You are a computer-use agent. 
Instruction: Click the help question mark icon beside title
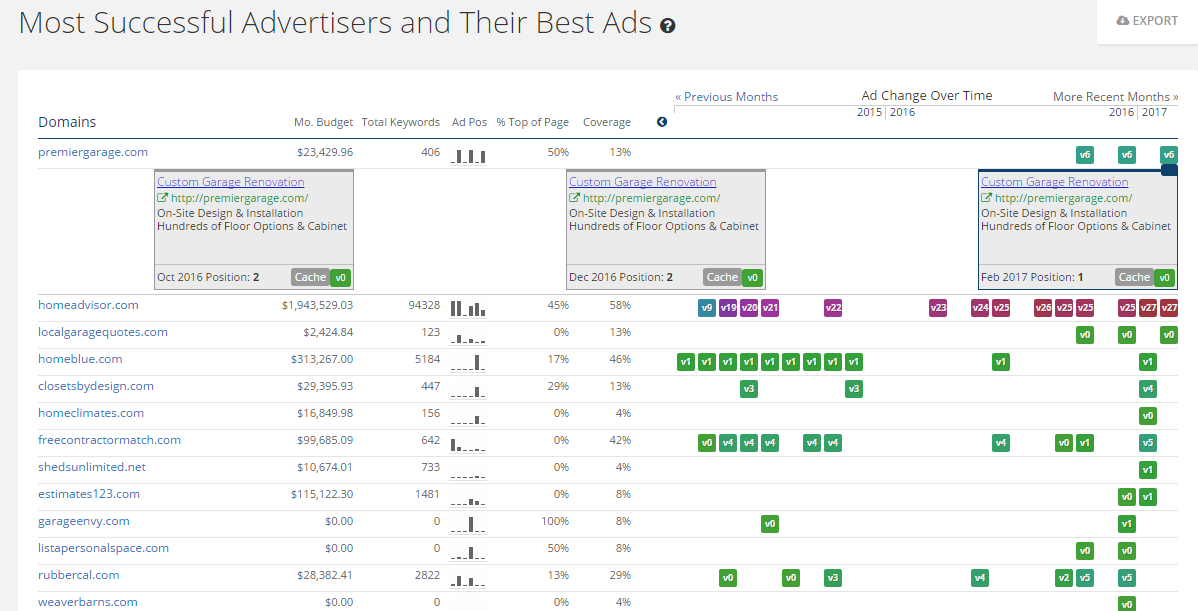coord(668,26)
